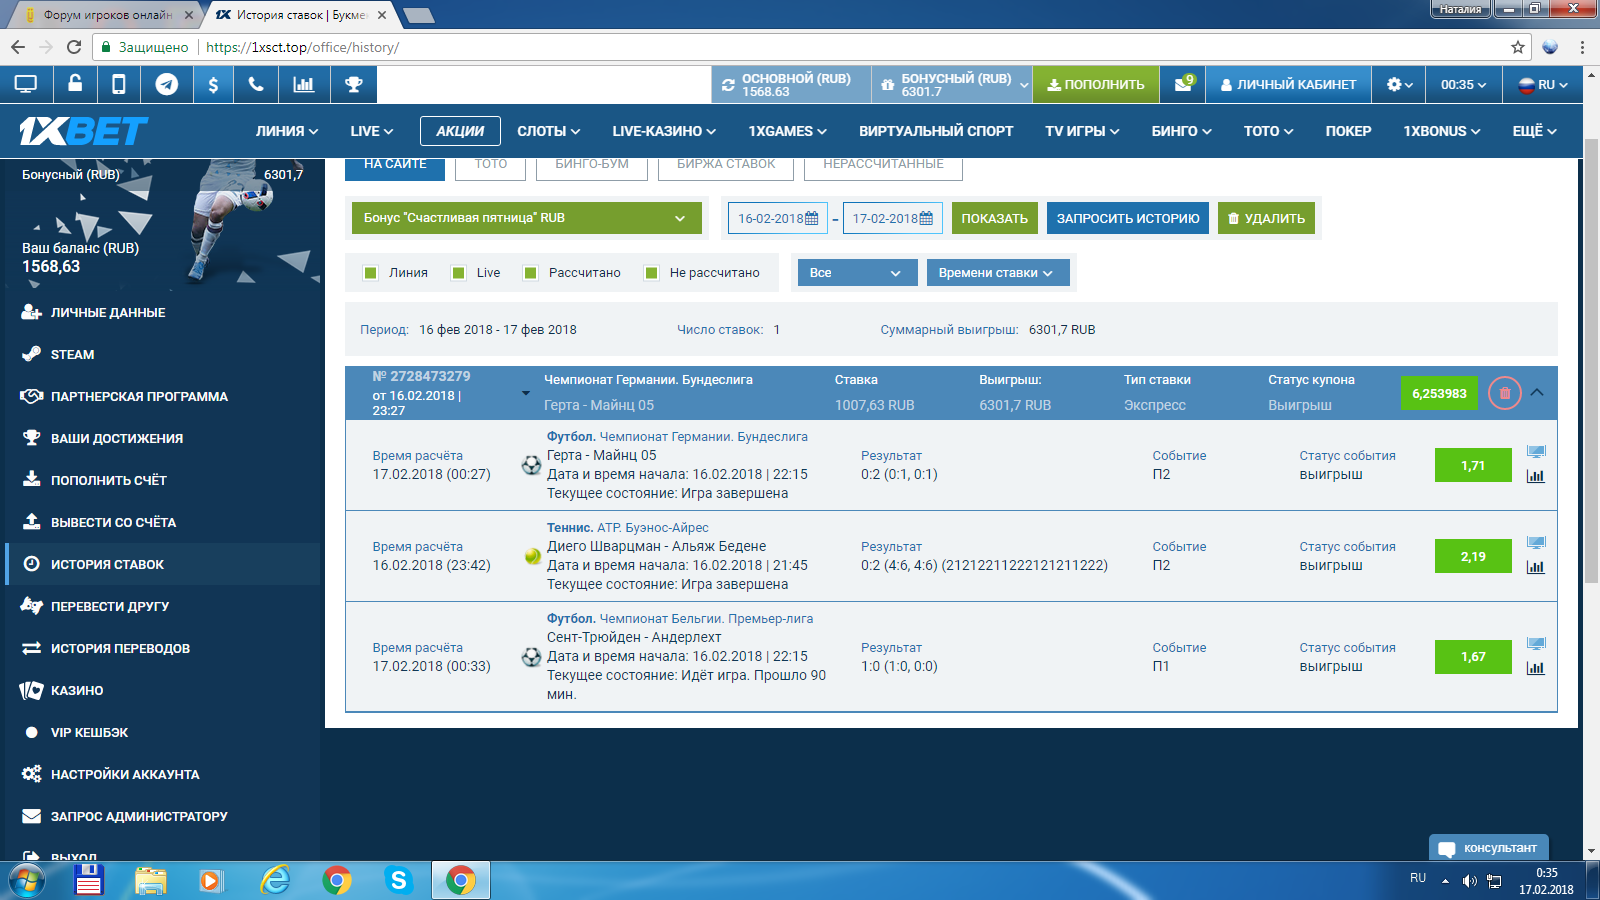This screenshot has height=900, width=1600.
Task: Click the ПОКАЗАТЬ button
Action: pos(995,218)
